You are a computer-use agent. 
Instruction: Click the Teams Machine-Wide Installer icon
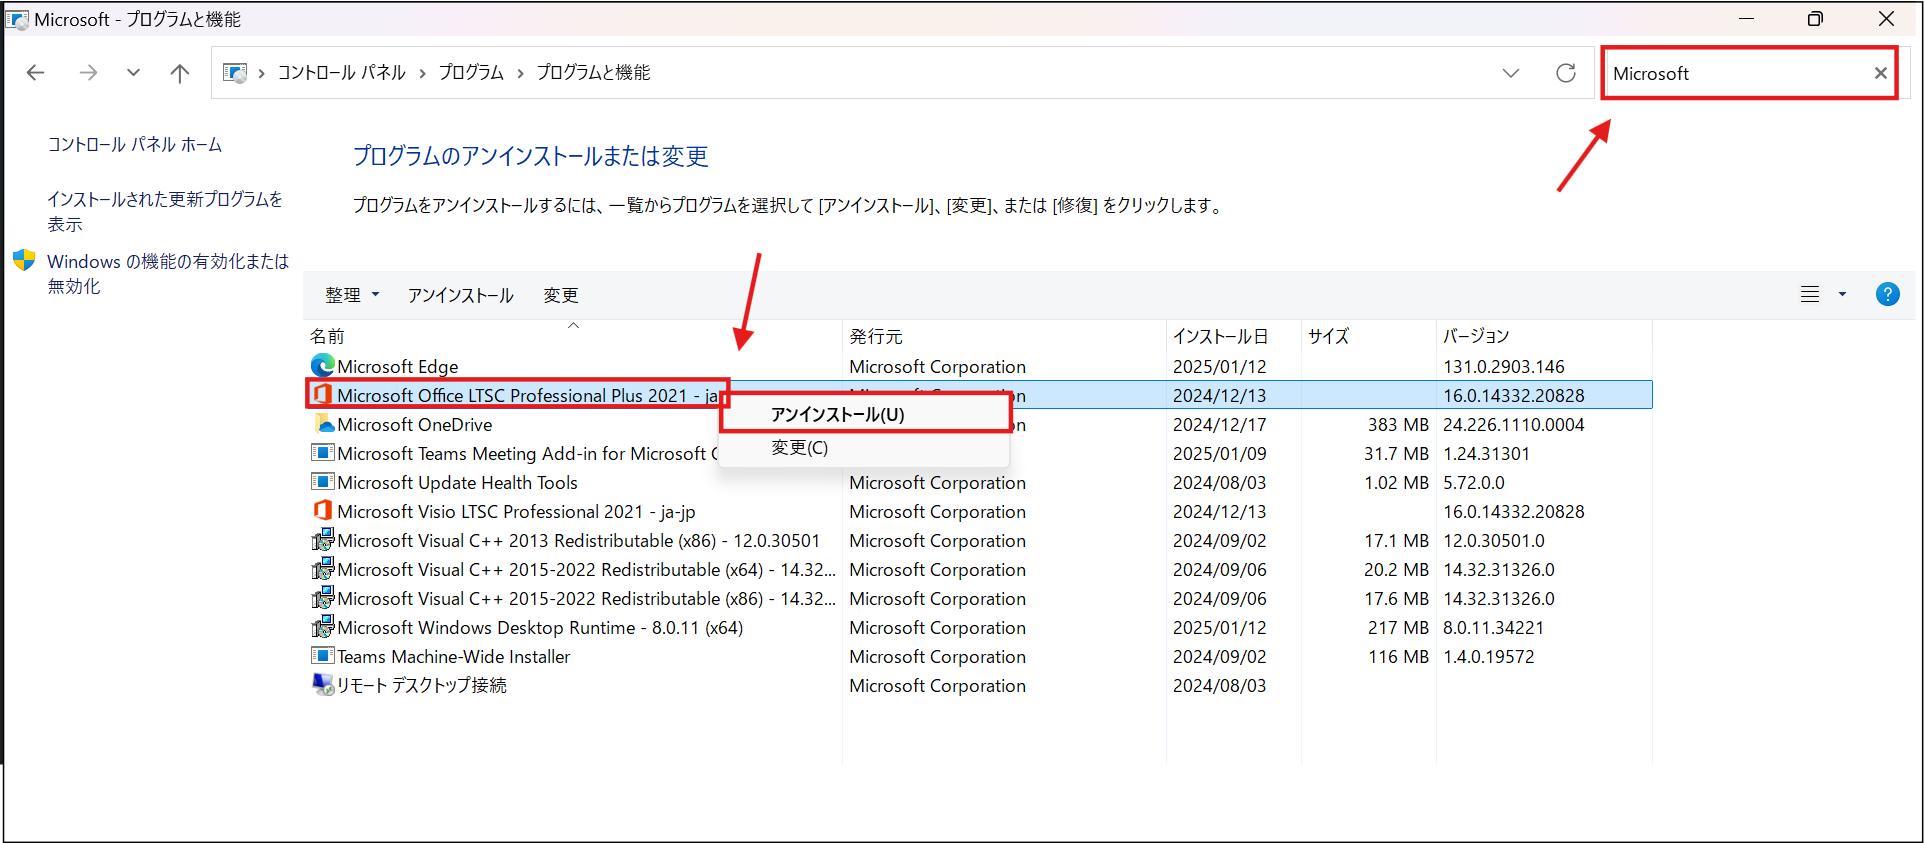coord(323,656)
